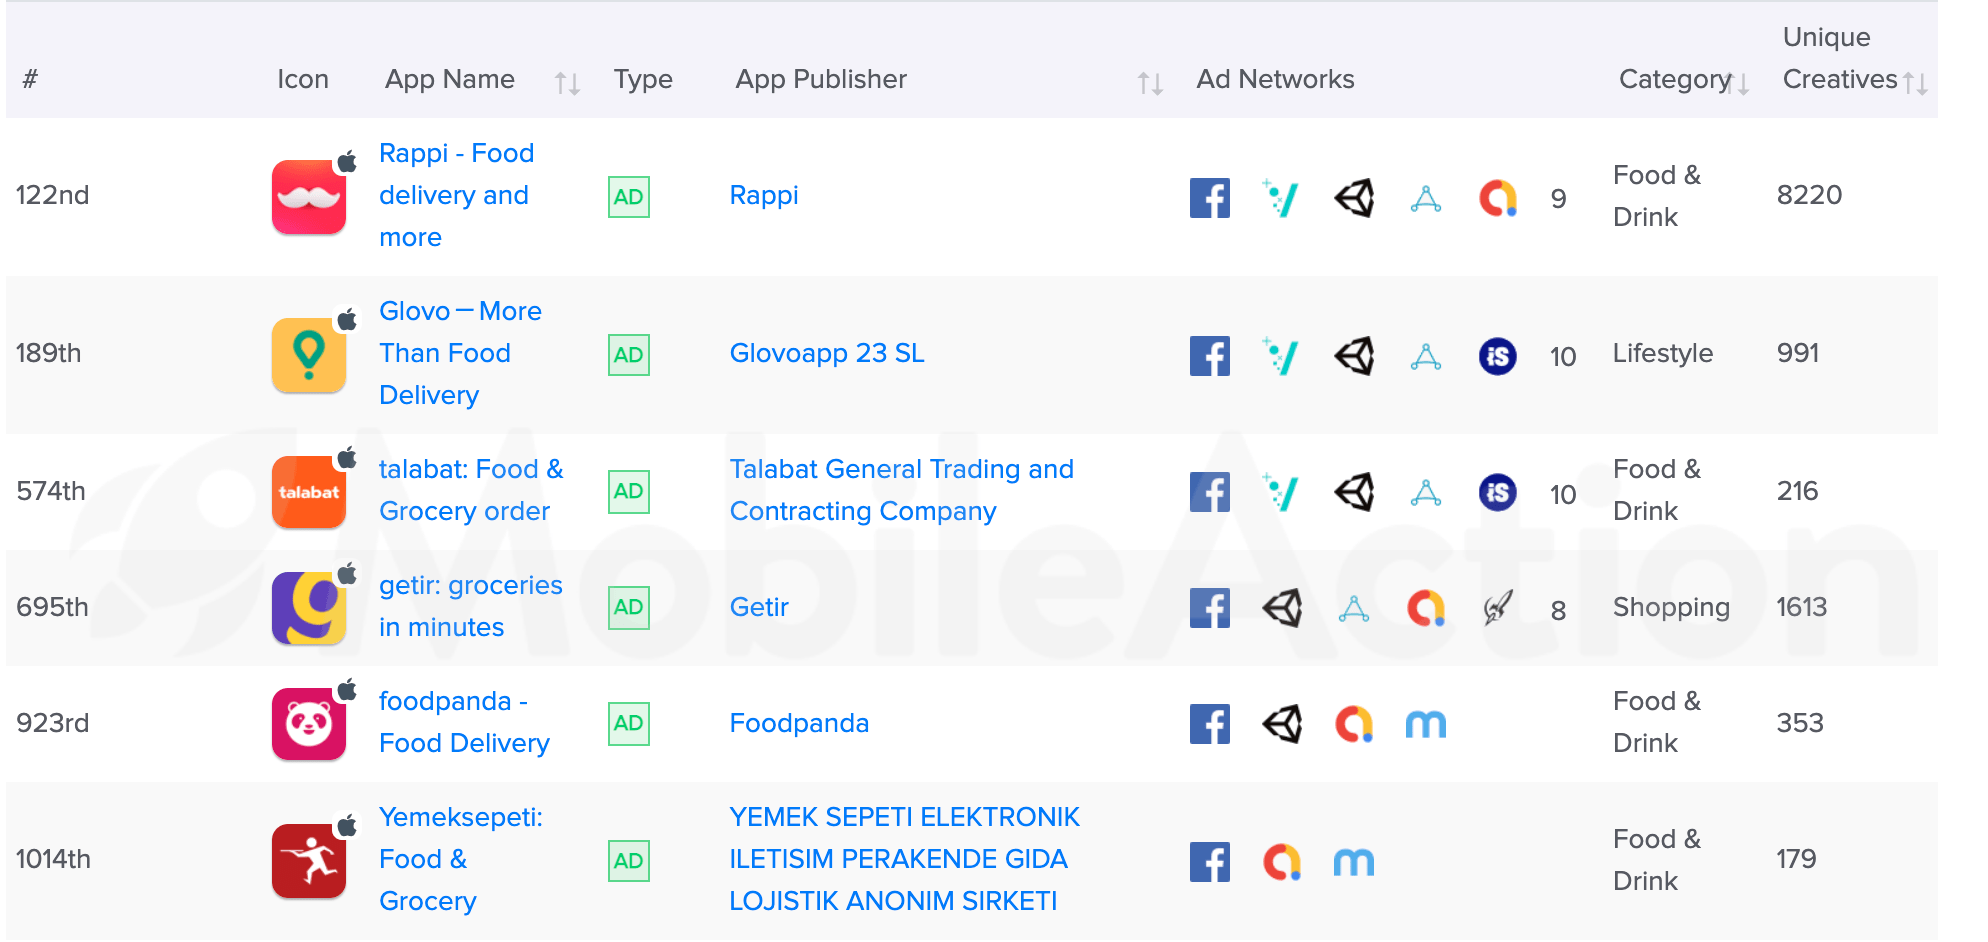The height and width of the screenshot is (942, 1988).
Task: Click the Facebook icon in Yemeksepeti row
Action: (x=1209, y=861)
